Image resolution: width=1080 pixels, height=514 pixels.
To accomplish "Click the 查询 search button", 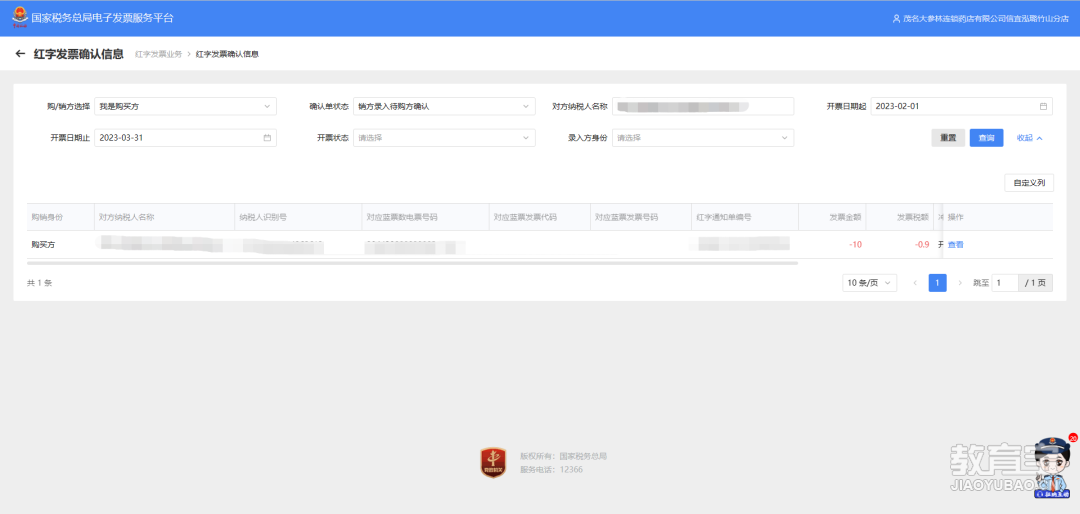I will click(x=986, y=138).
